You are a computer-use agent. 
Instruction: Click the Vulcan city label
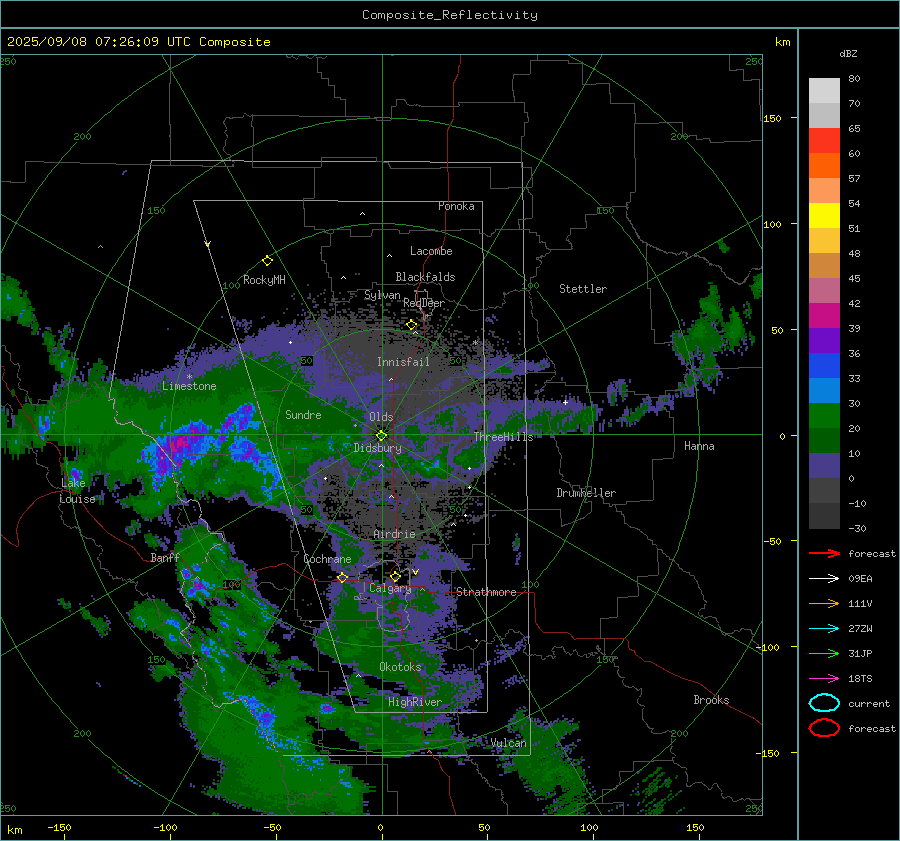point(509,743)
